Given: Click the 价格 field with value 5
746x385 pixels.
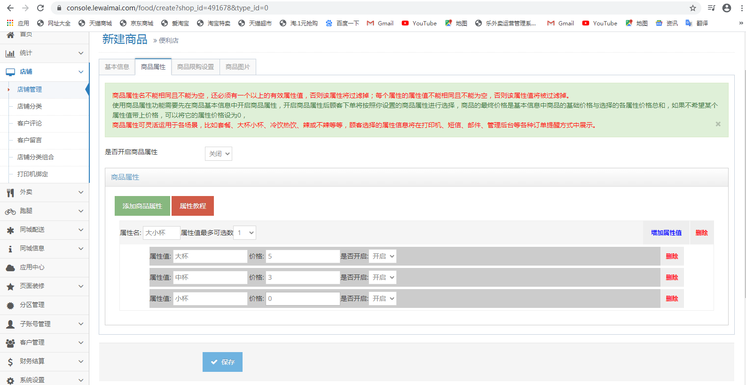Looking at the screenshot, I should point(303,256).
